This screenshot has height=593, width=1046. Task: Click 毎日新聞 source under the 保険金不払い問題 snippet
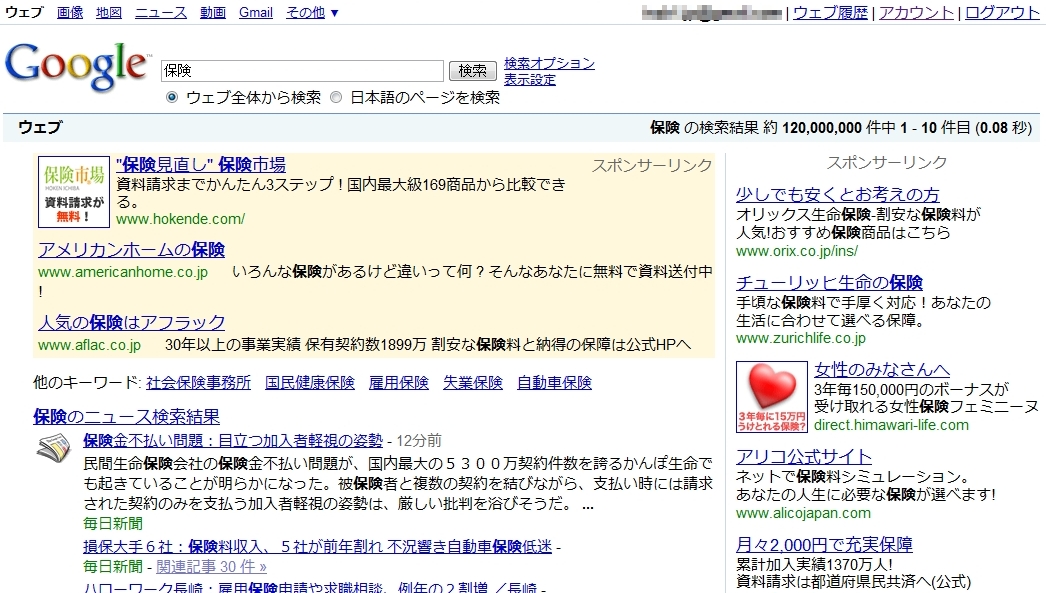point(113,524)
